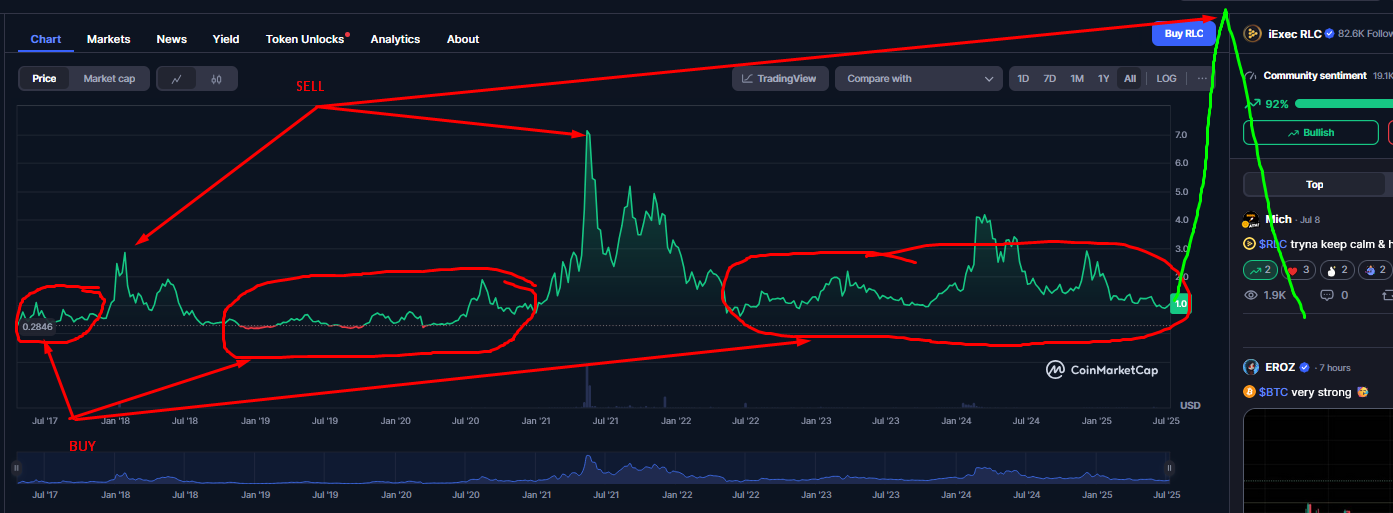
Task: Click the Bitcoin icon in EROZ's post
Action: click(1249, 392)
